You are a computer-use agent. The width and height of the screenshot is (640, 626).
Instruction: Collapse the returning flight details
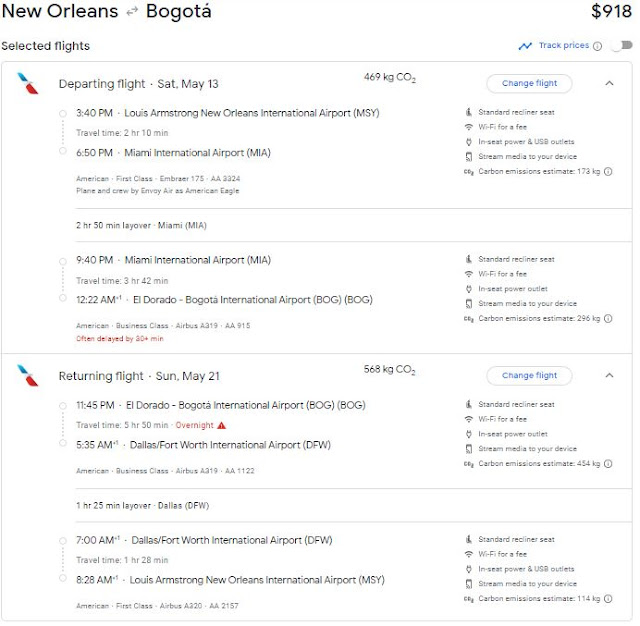(609, 376)
